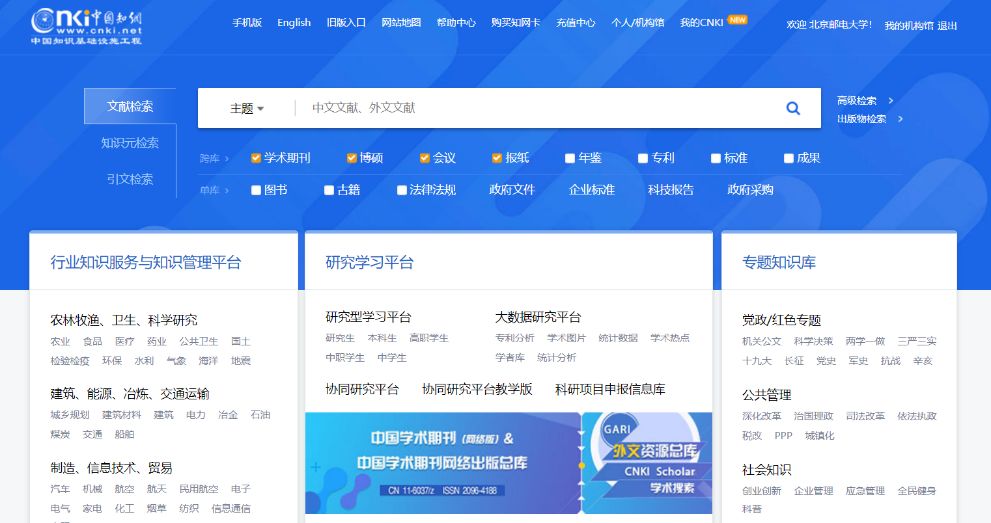Tick the 图书 single-database checkbox
This screenshot has height=523, width=991.
pos(256,190)
